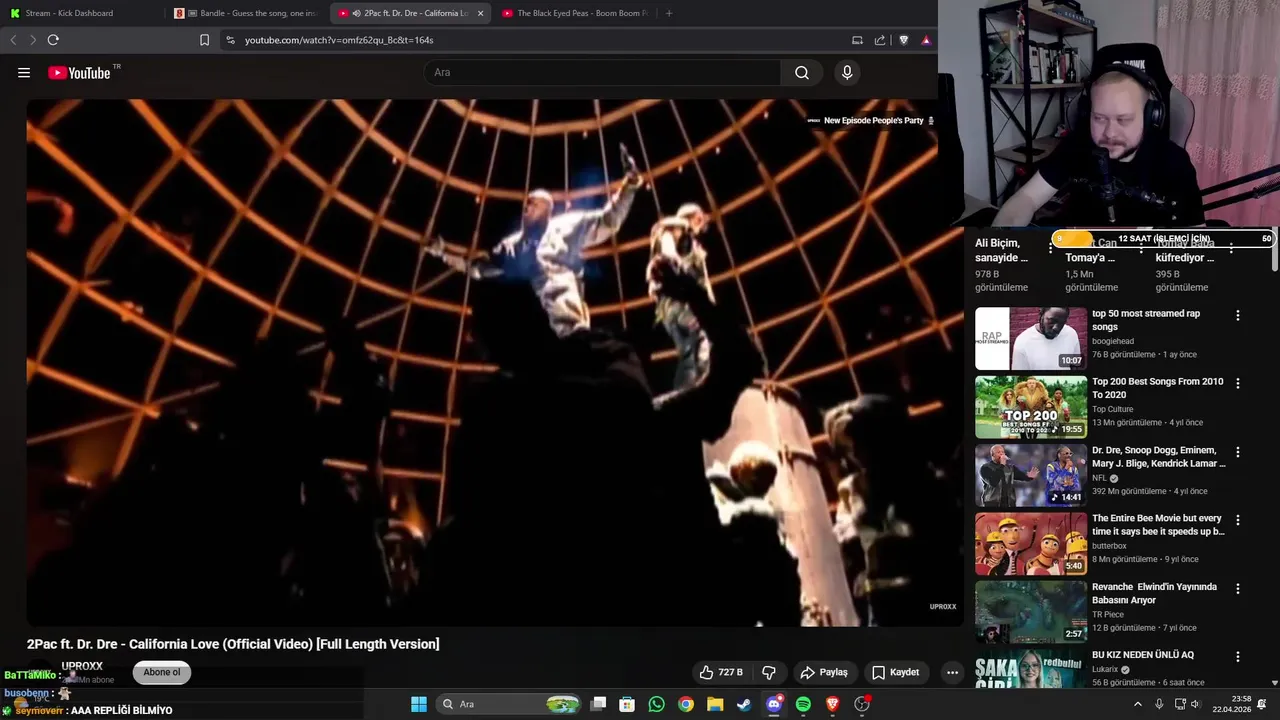Start voice search with microphone icon

(x=847, y=73)
